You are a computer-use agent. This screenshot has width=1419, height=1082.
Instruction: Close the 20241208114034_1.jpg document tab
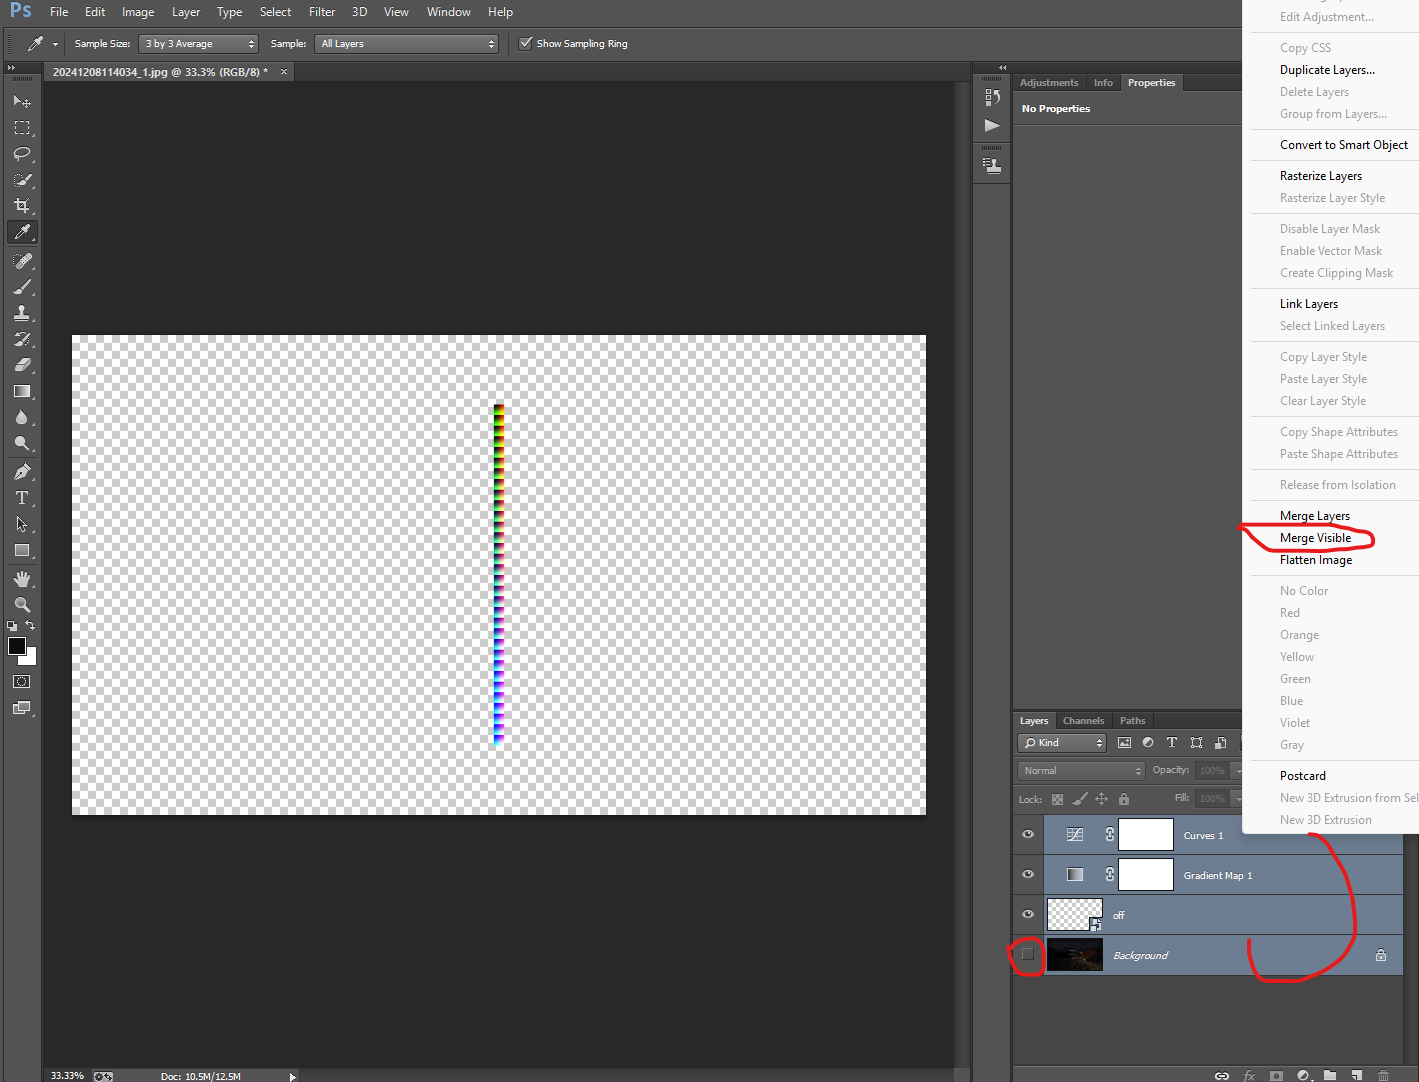[x=284, y=72]
